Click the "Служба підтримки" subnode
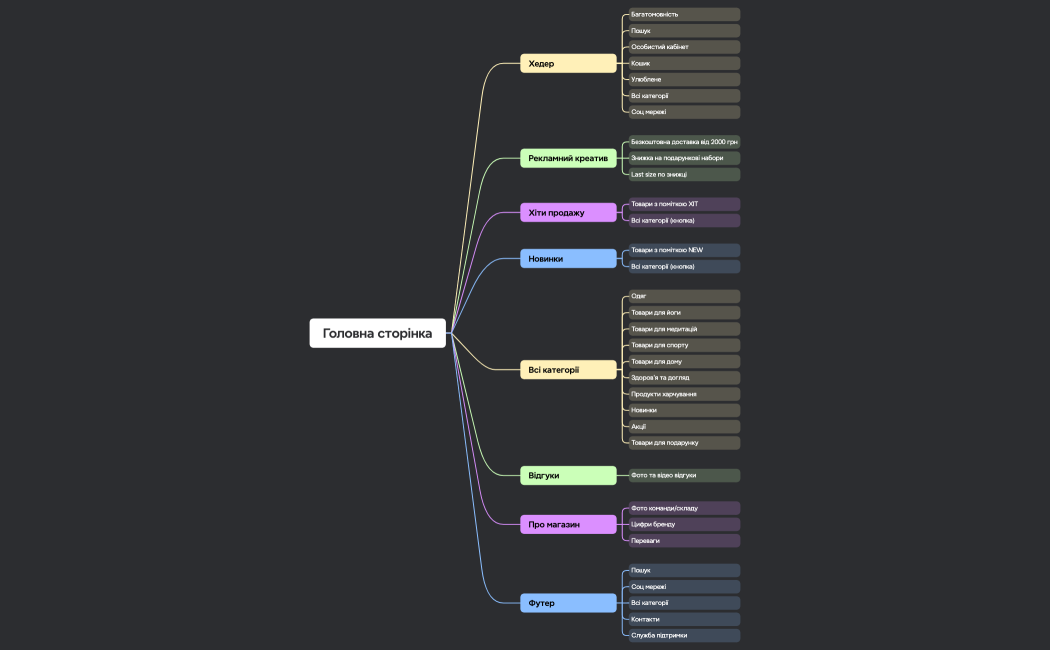This screenshot has width=1050, height=650. click(x=684, y=635)
